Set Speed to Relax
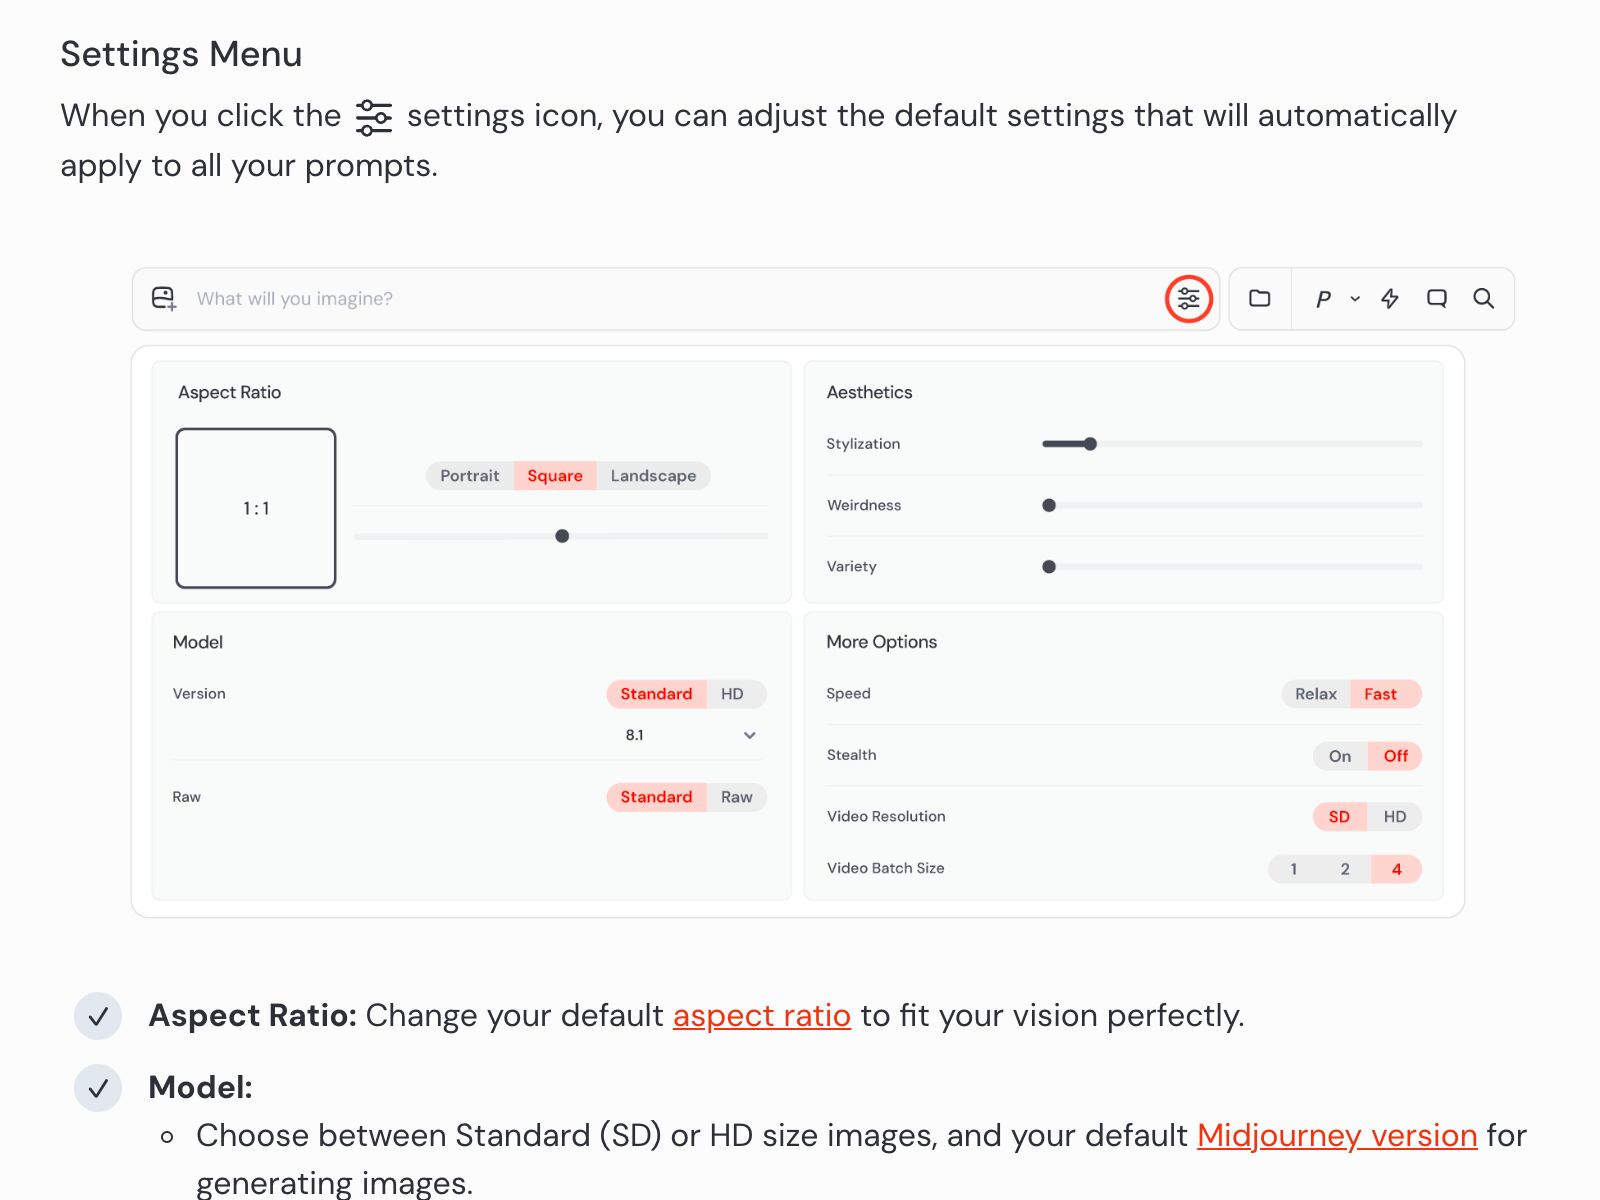Viewport: 1600px width, 1200px height. [1315, 694]
